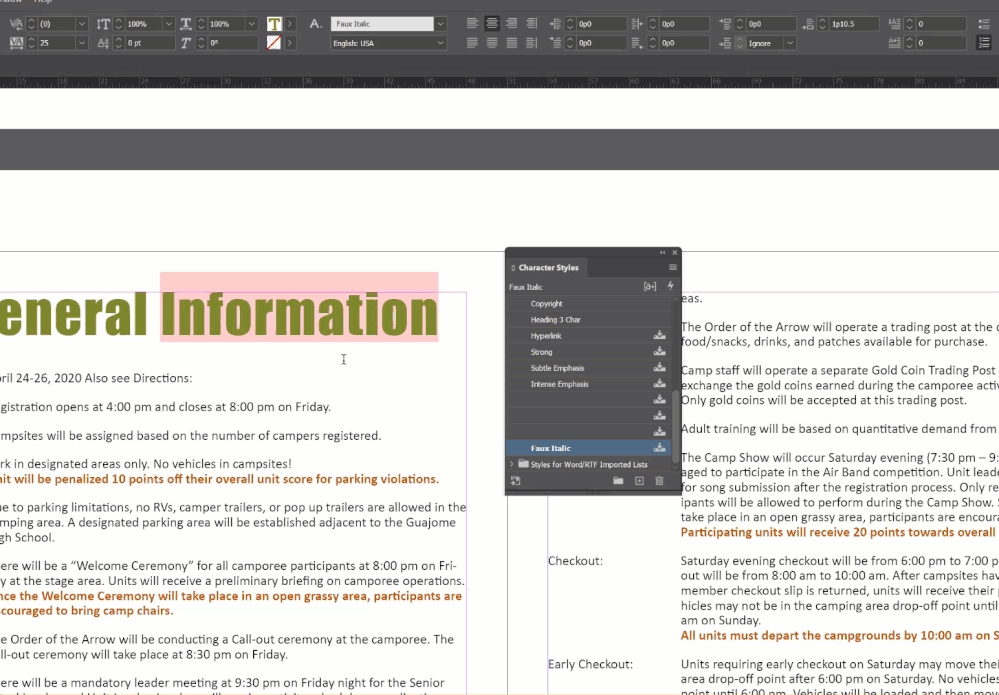Click the skew (false italic) icon
Screen dimensions: 999x695
tap(186, 43)
